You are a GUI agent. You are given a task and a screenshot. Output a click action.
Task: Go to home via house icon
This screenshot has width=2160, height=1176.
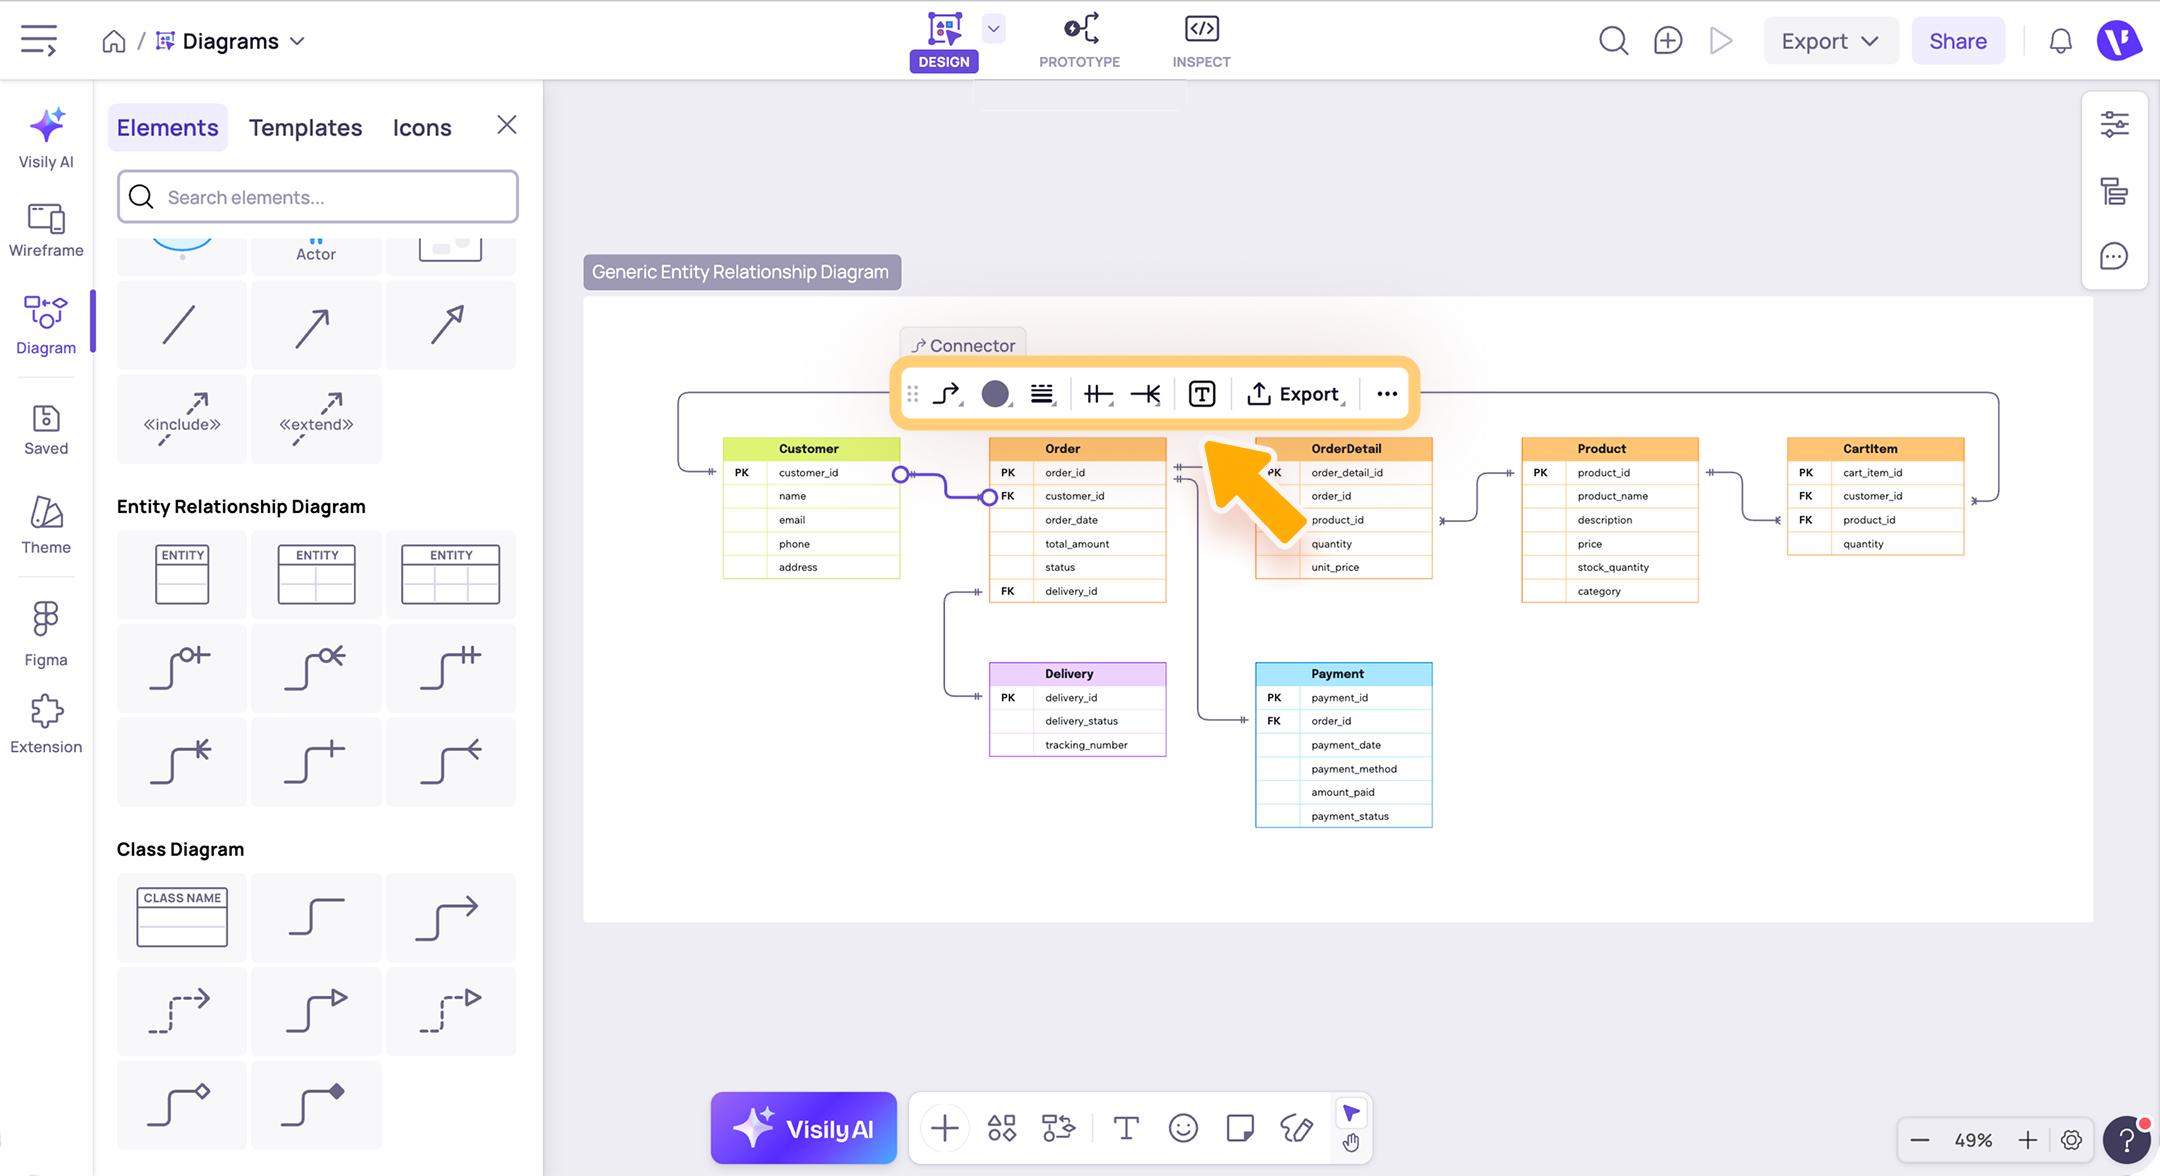coord(114,41)
